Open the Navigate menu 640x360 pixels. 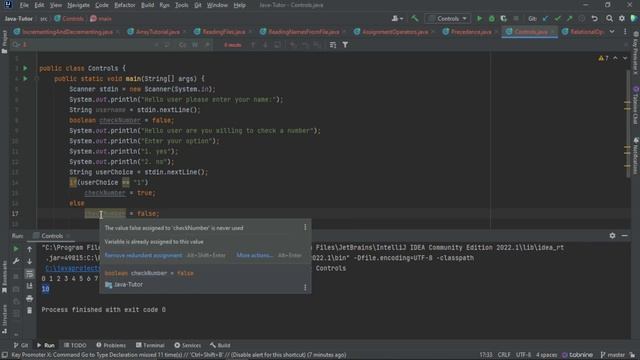(78, 5)
